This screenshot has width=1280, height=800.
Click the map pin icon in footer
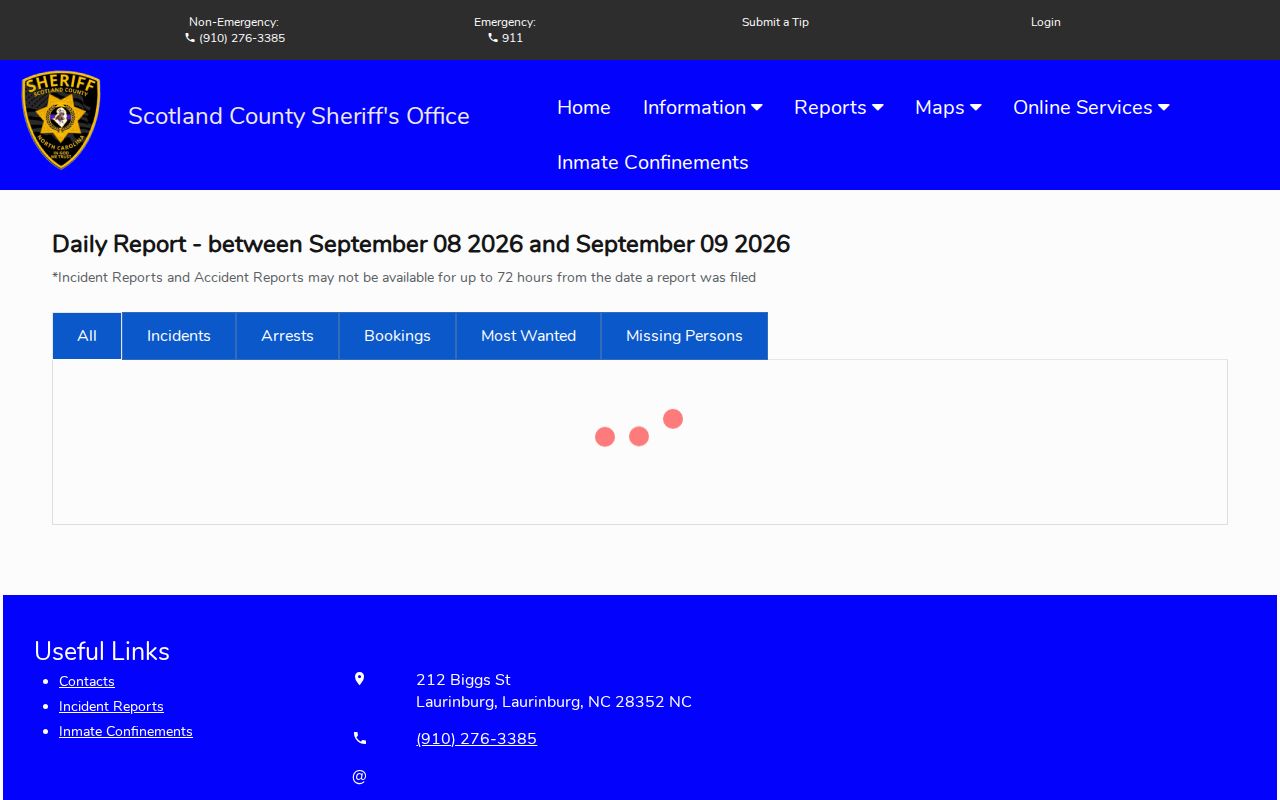click(x=360, y=679)
